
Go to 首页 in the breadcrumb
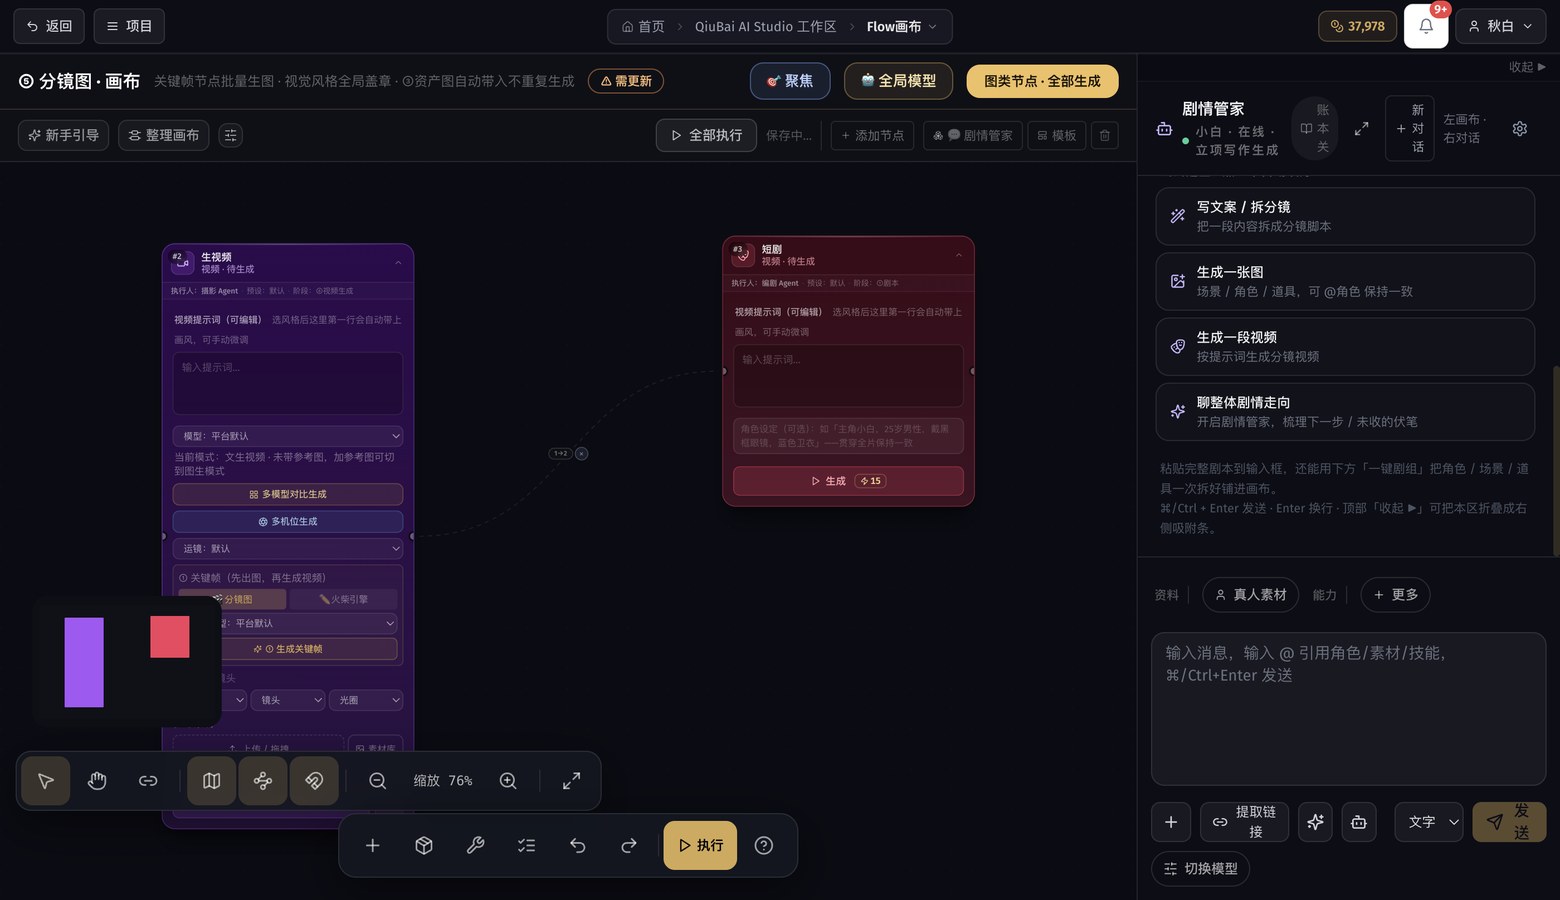coord(643,27)
